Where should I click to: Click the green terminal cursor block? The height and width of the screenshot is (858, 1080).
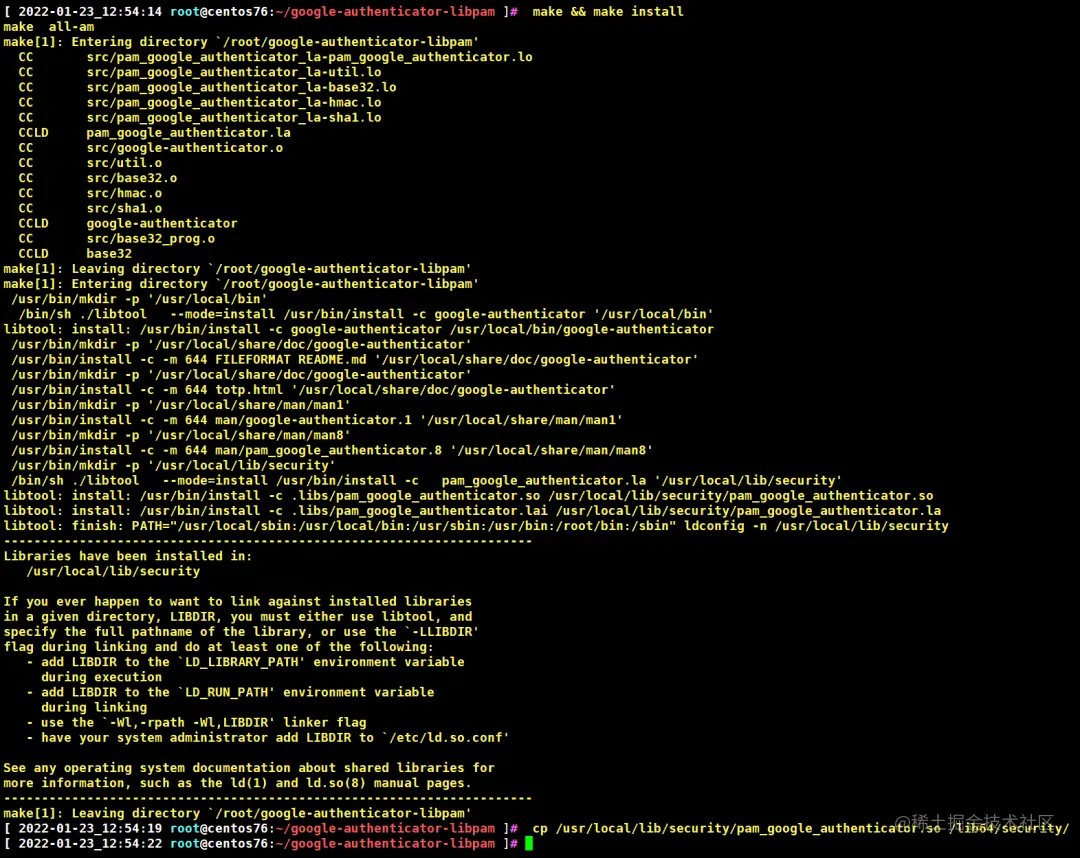(x=529, y=844)
